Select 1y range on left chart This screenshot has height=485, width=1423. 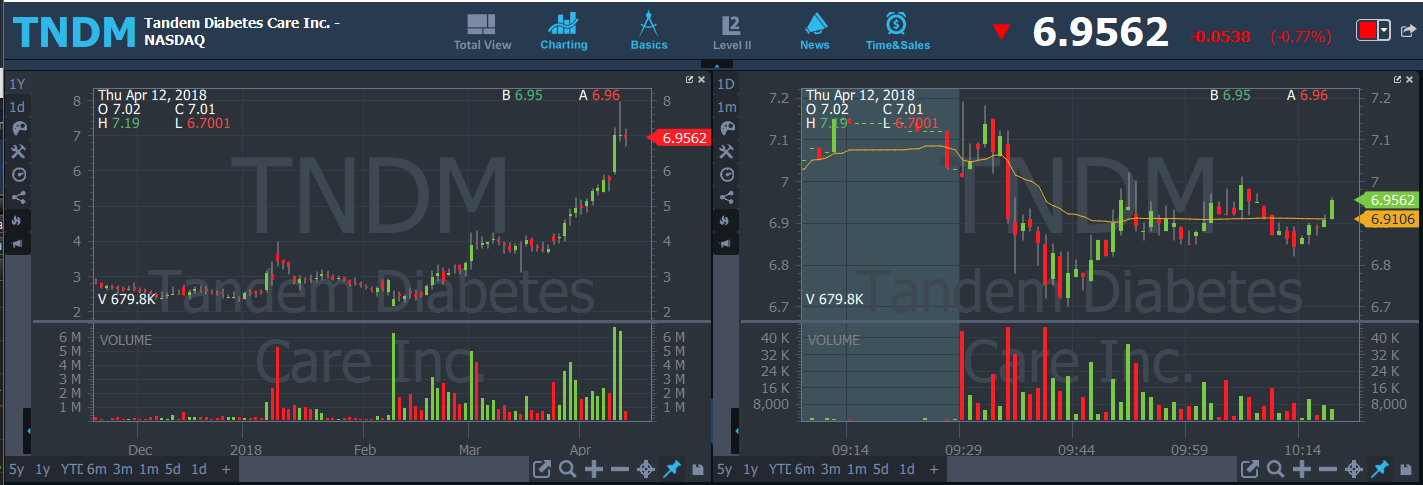pyautogui.click(x=42, y=469)
